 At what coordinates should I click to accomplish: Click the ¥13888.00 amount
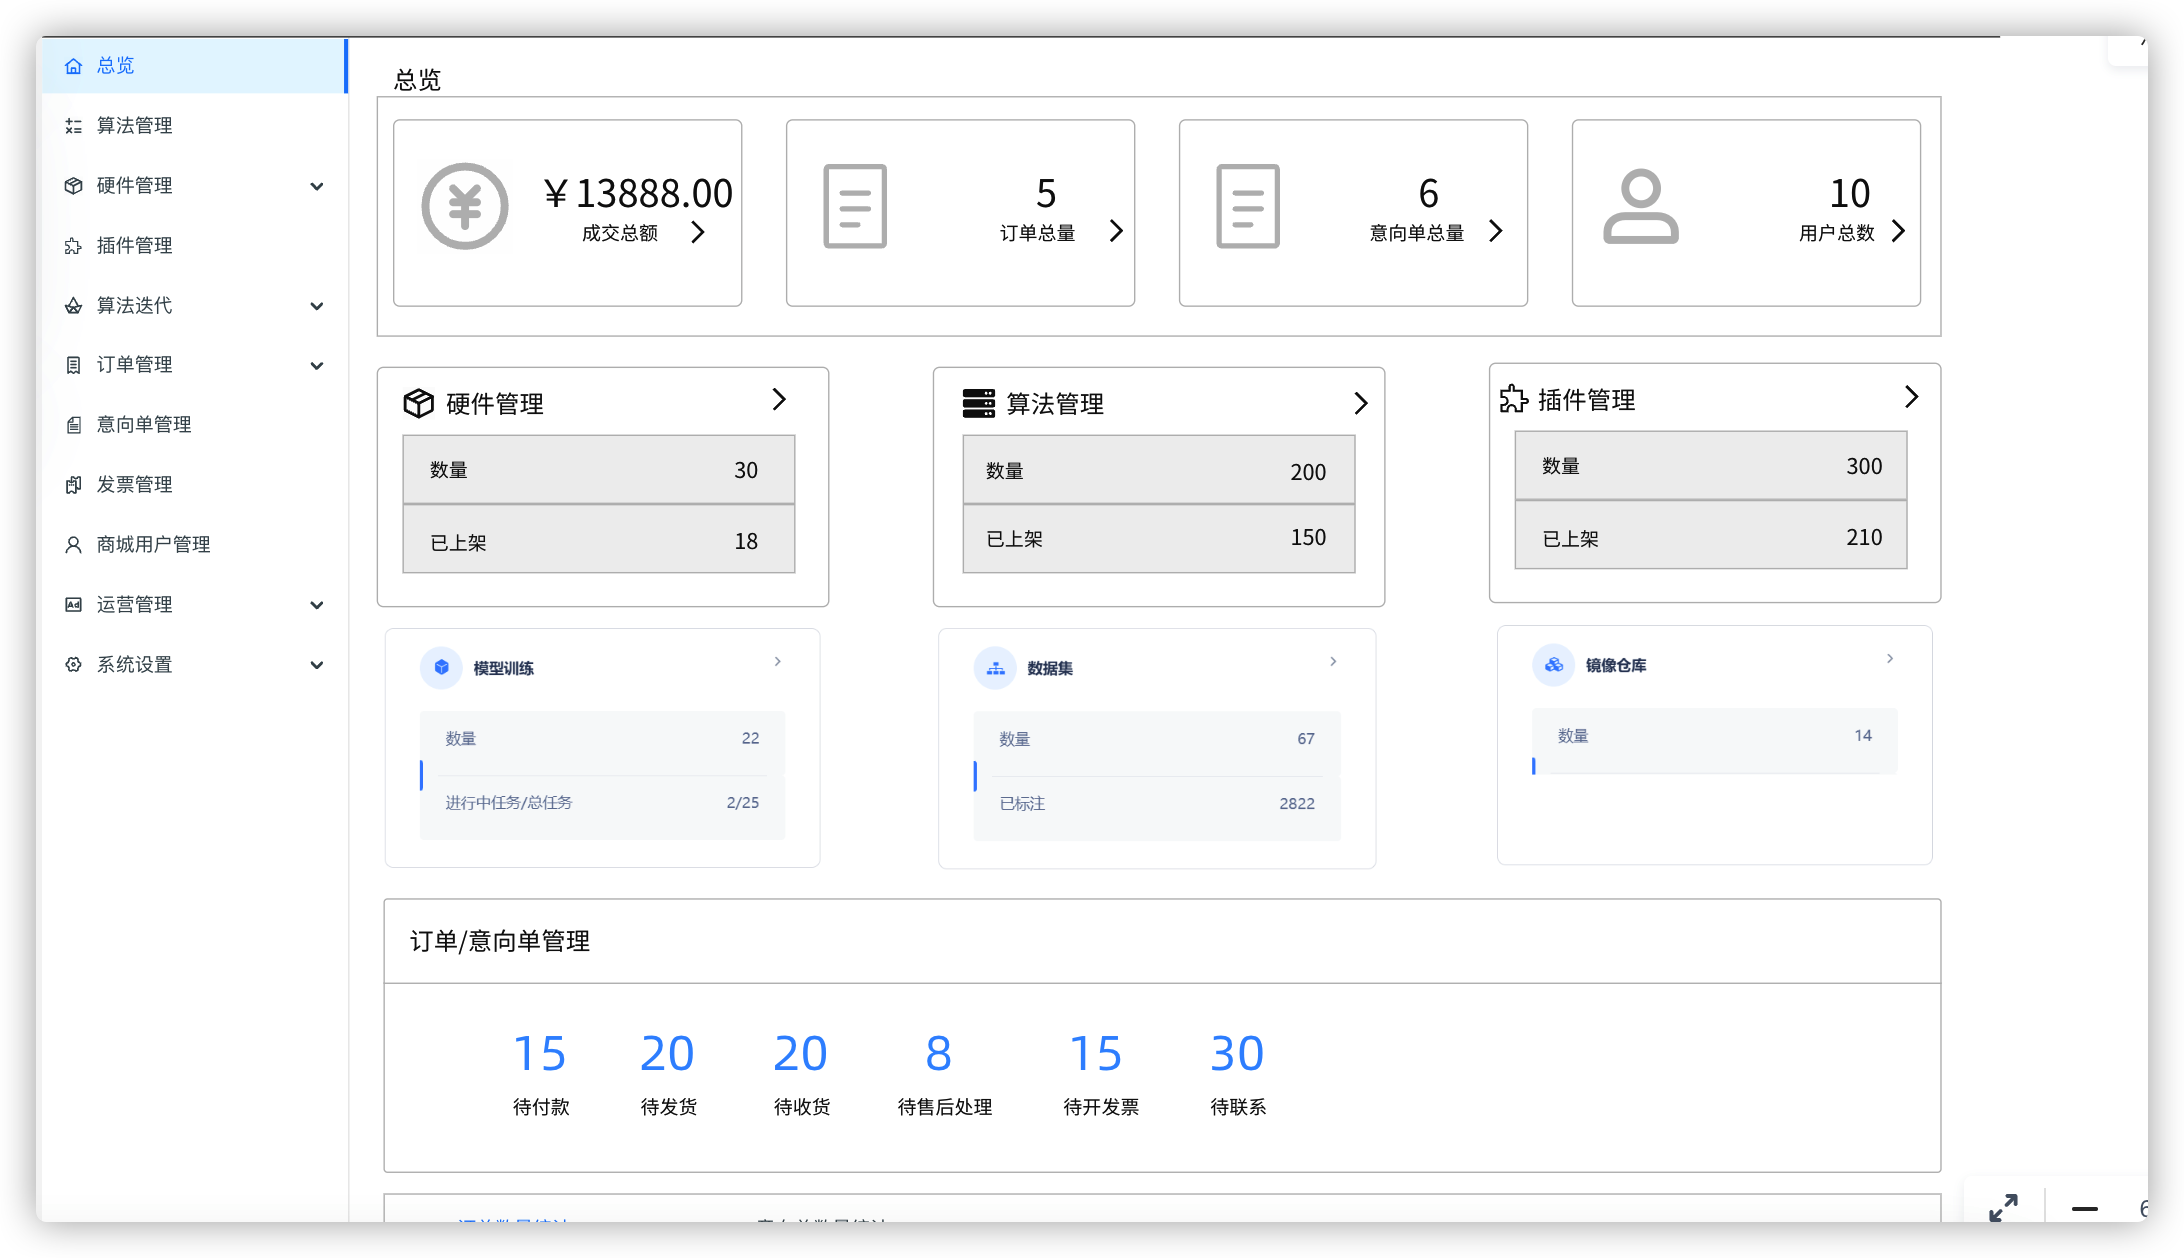pos(638,193)
